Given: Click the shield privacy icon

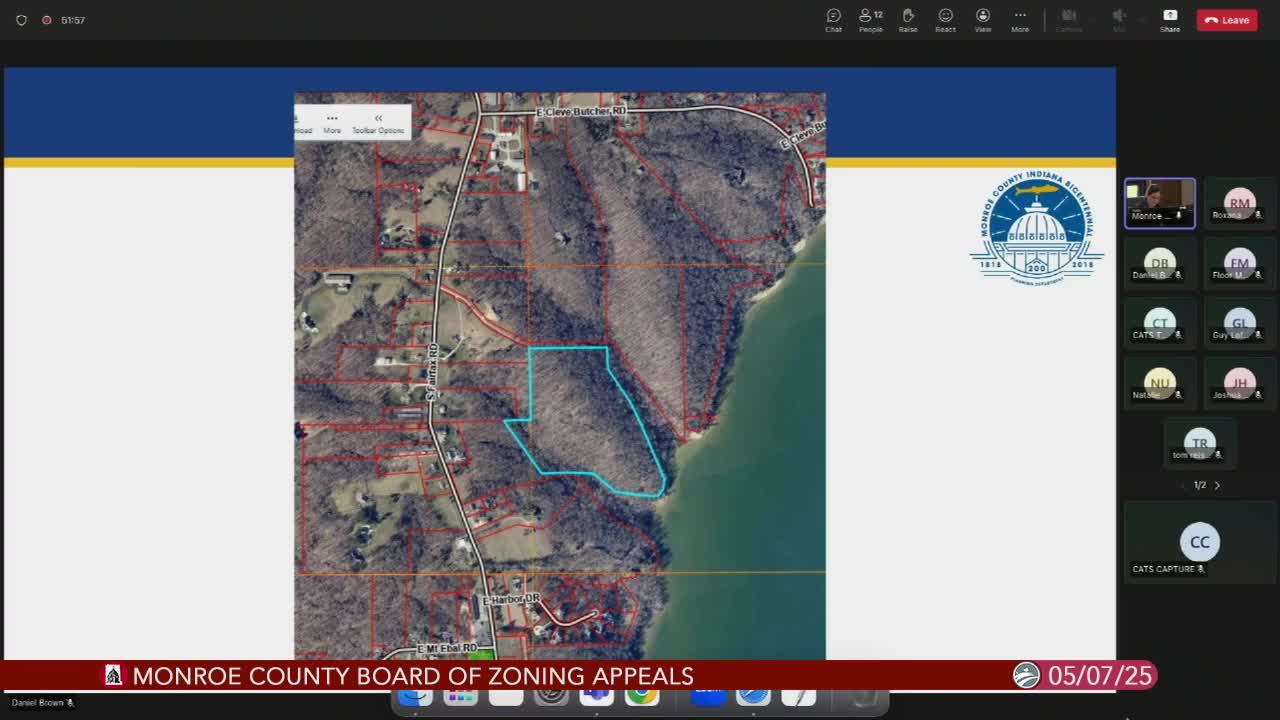Looking at the screenshot, I should pos(21,20).
